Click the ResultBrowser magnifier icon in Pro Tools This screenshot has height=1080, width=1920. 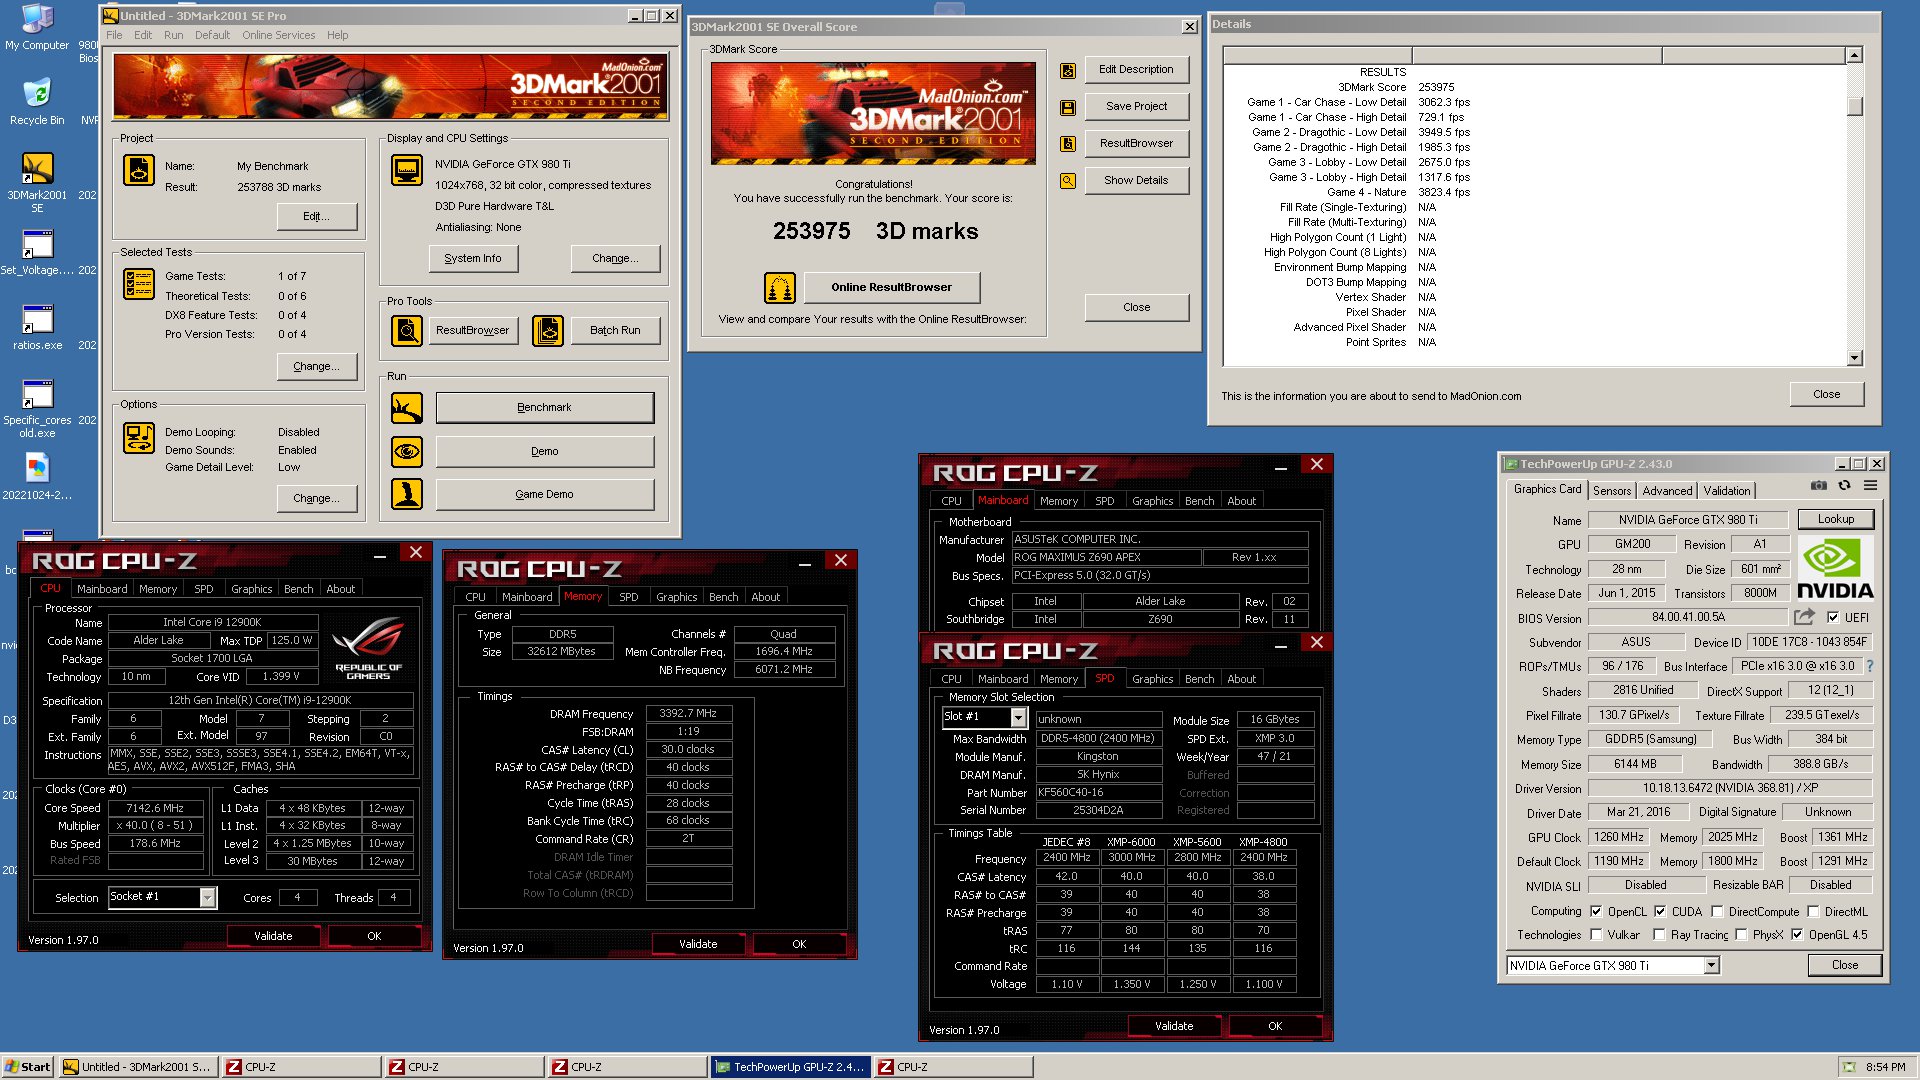point(407,330)
